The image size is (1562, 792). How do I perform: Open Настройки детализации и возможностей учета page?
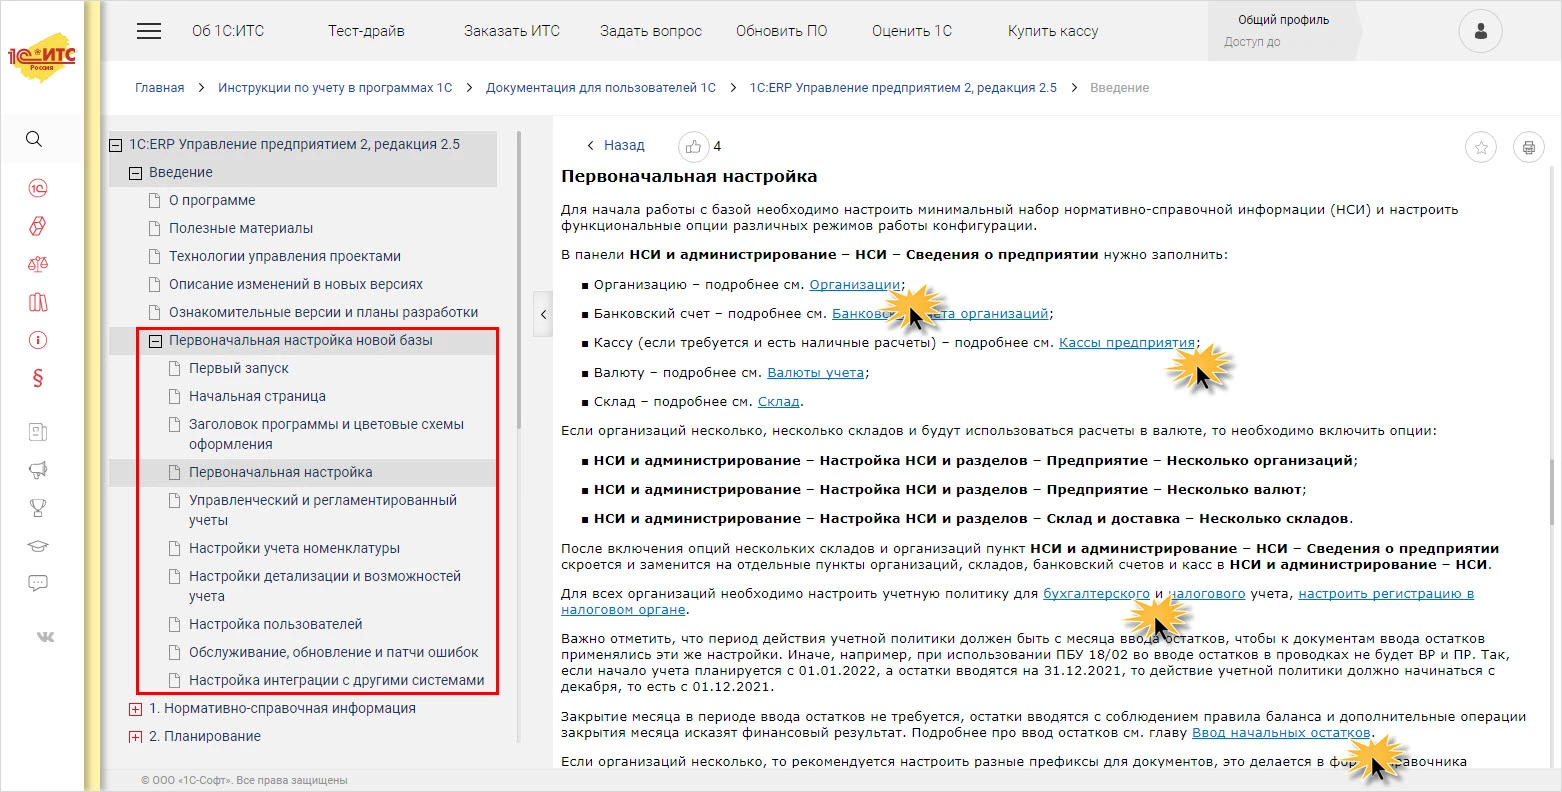[x=325, y=586]
